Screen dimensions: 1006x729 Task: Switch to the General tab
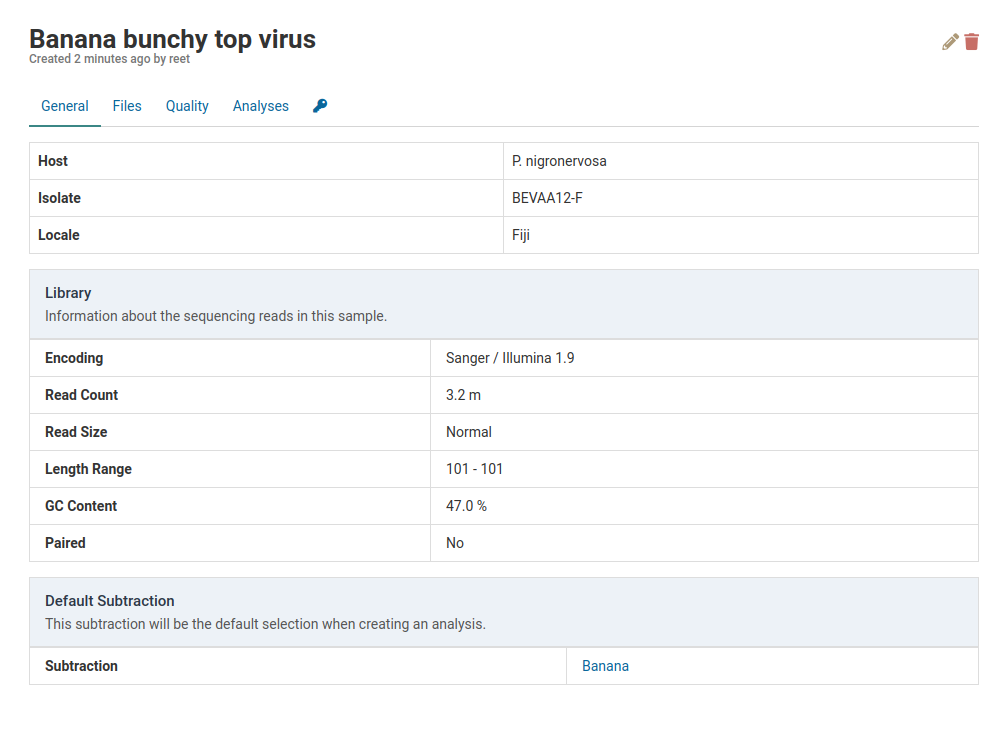65,106
